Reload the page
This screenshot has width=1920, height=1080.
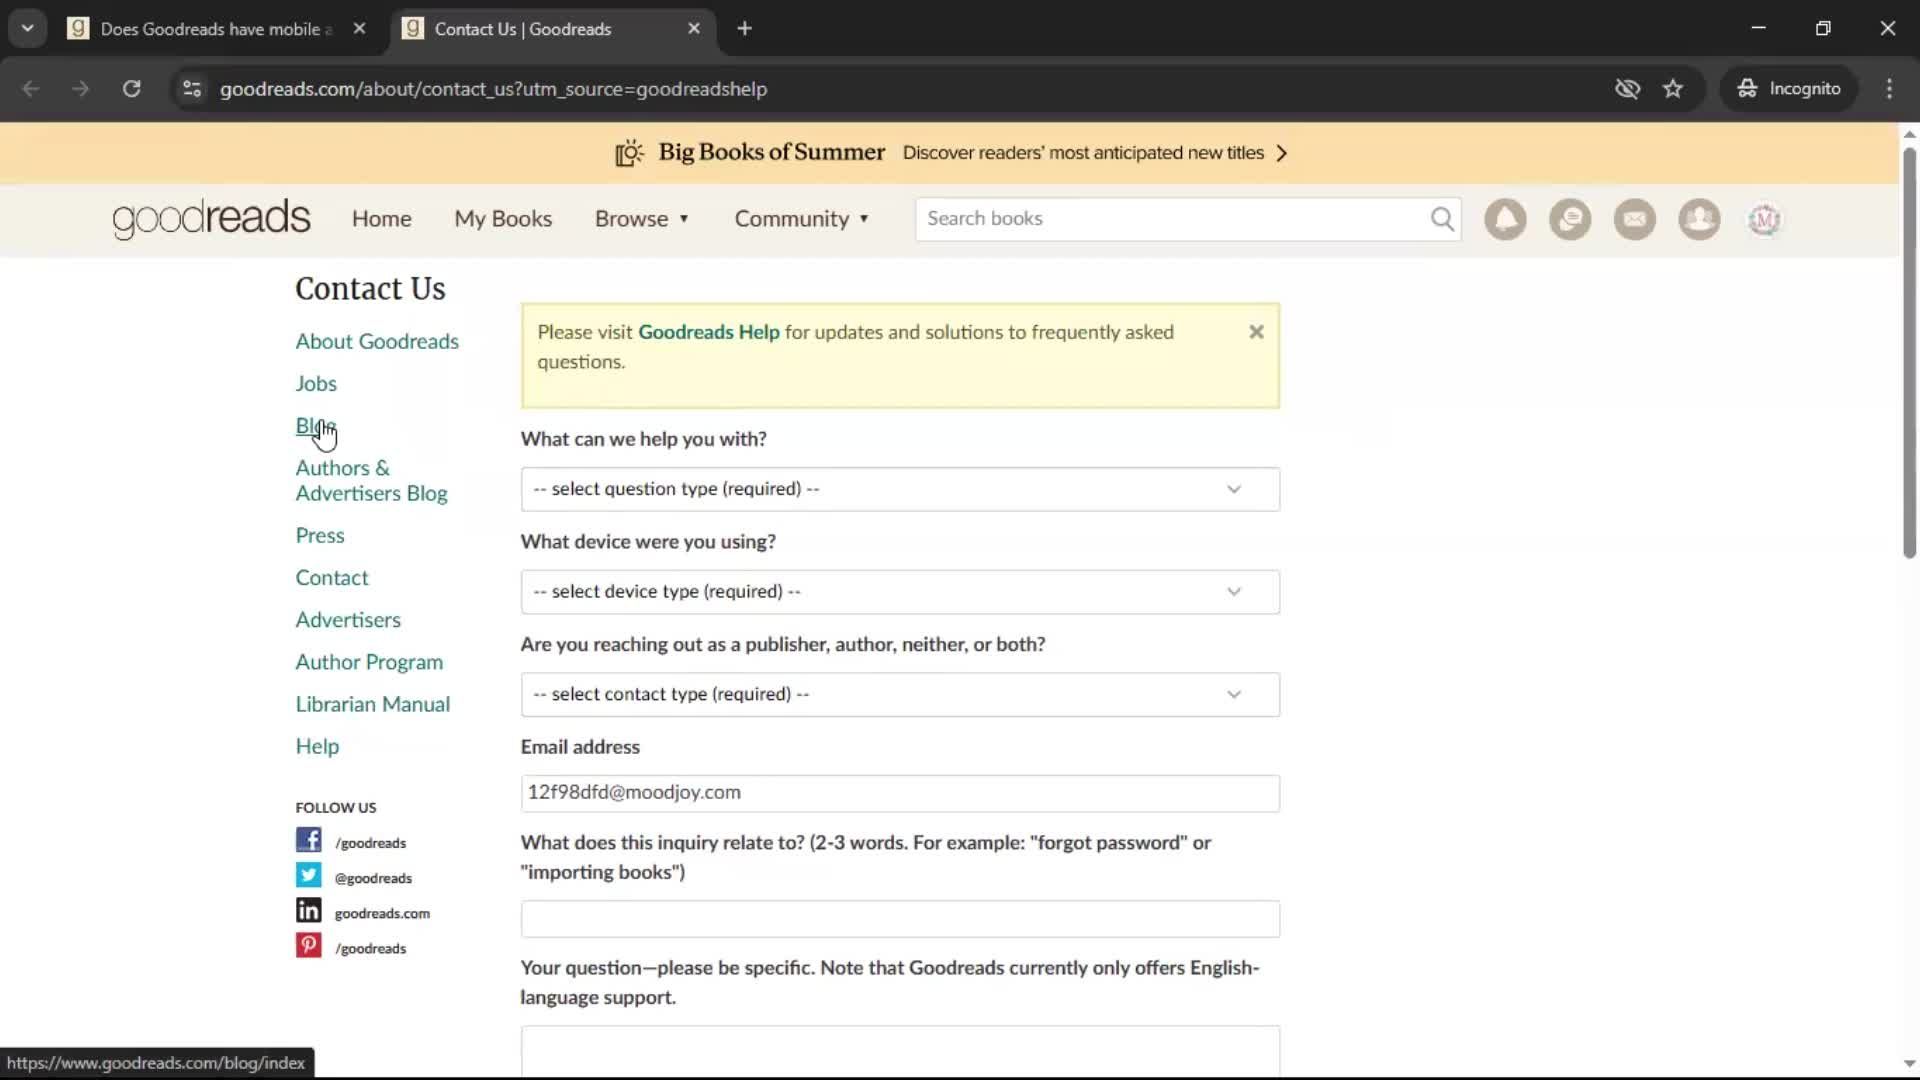(131, 89)
